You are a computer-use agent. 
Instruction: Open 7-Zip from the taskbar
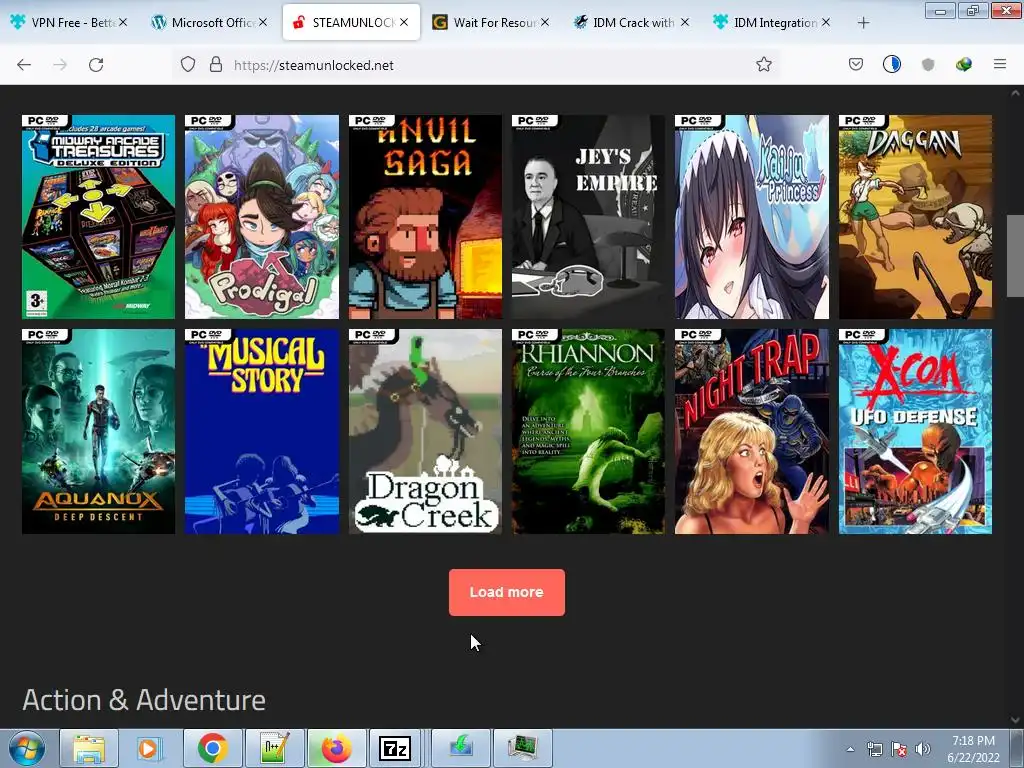pos(395,748)
